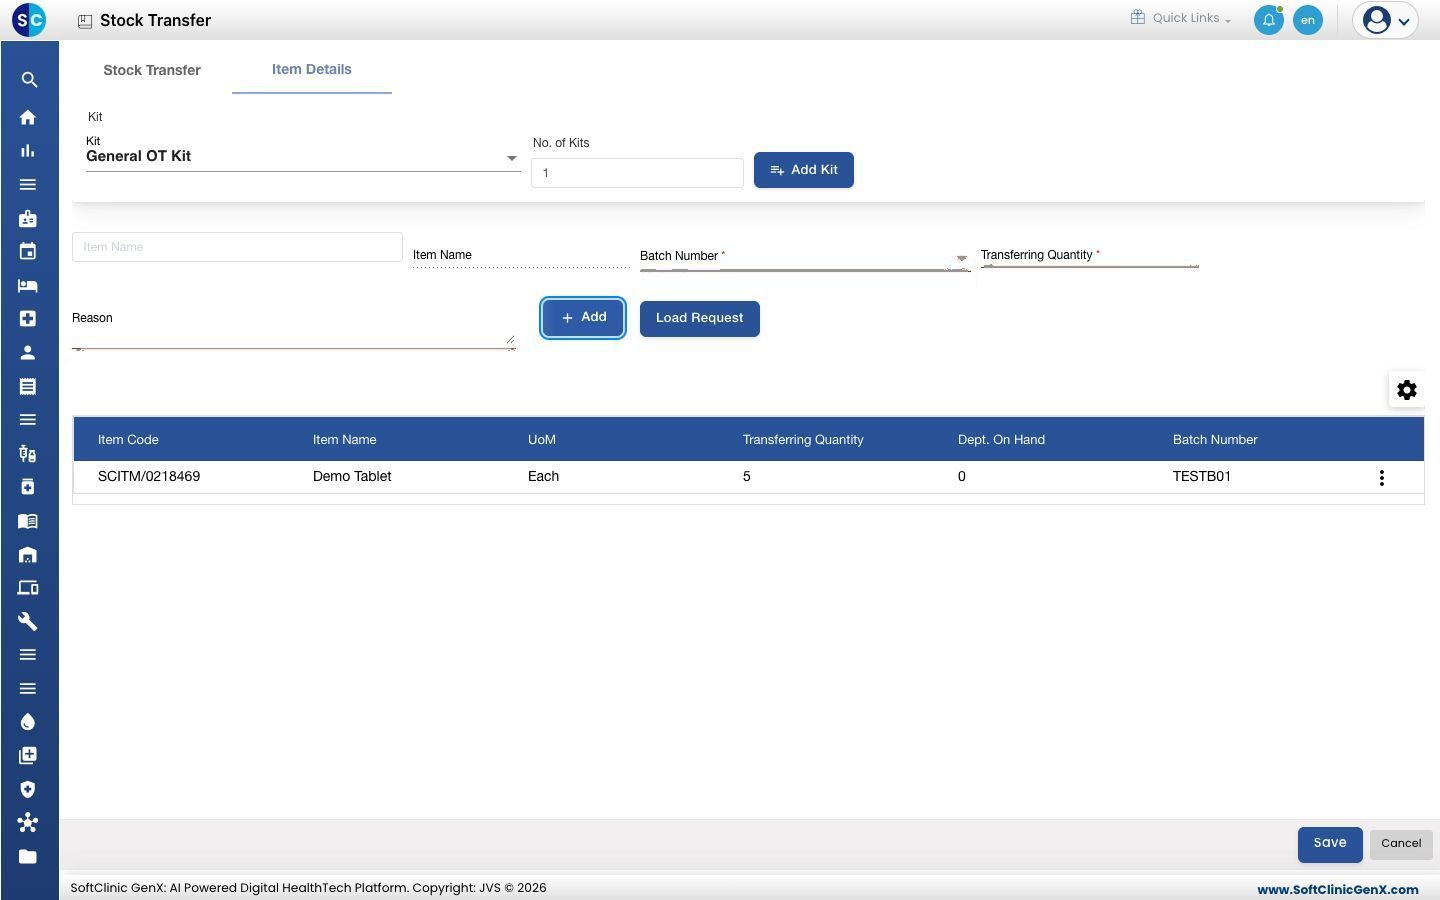Open the hub network sidebar icon
The image size is (1440, 900).
click(x=28, y=822)
